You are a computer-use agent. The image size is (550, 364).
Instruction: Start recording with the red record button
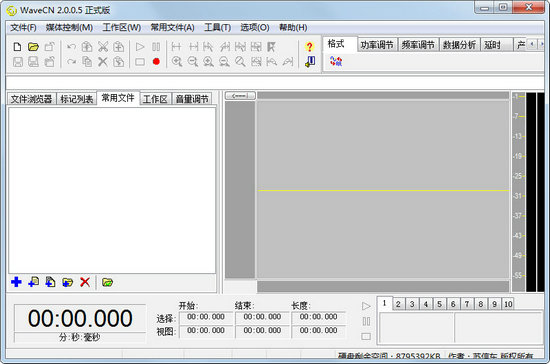click(156, 62)
